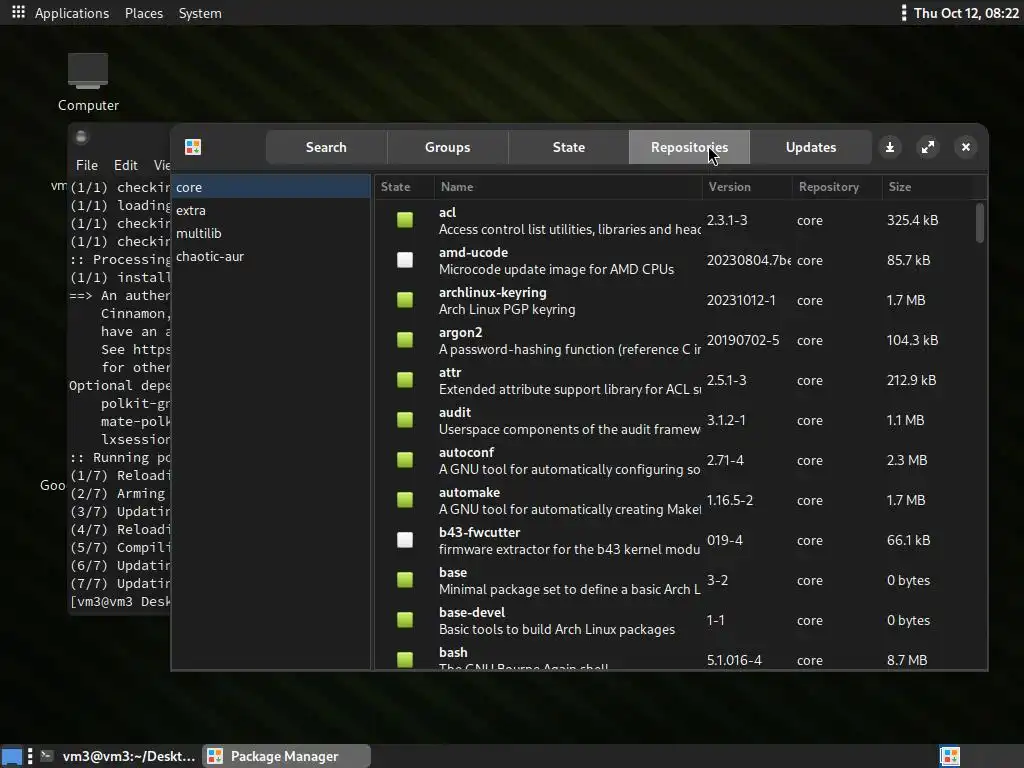Viewport: 1024px width, 768px height.
Task: Sort packages by Name column header
Action: pyautogui.click(x=568, y=187)
